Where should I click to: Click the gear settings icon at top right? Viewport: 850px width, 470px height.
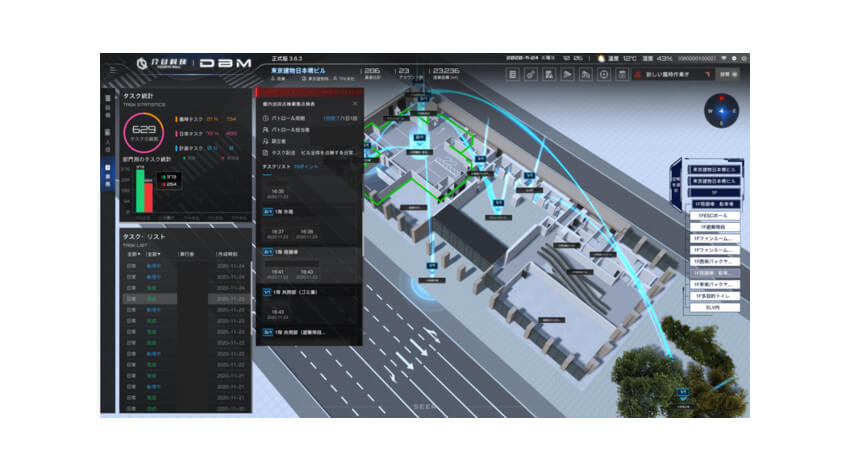click(744, 59)
